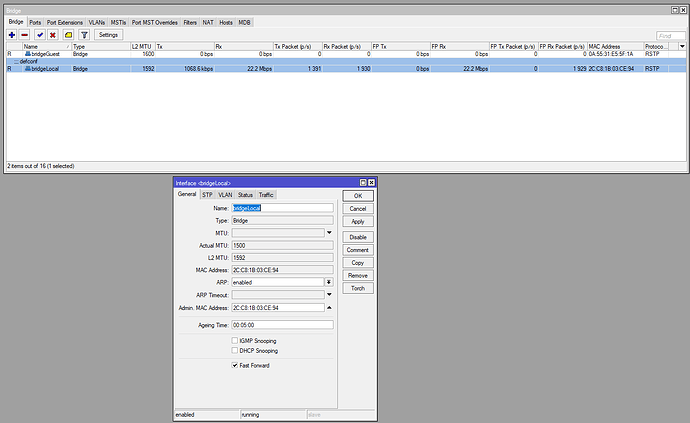The height and width of the screenshot is (423, 690).
Task: Click the red X Disable icon
Action: pos(53,34)
